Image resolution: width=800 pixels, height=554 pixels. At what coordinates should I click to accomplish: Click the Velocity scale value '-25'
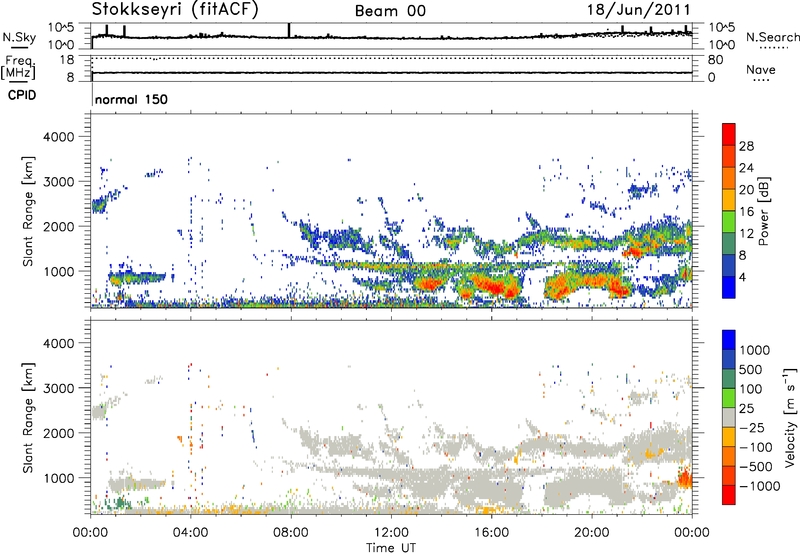(x=753, y=428)
